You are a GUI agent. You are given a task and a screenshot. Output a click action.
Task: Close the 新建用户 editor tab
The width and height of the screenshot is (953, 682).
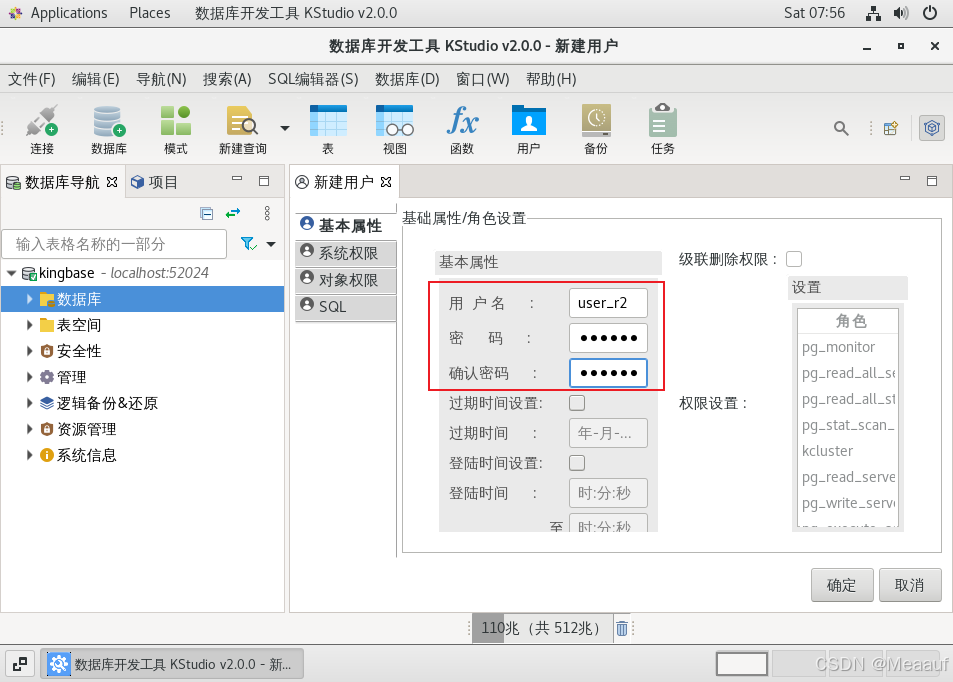tap(386, 182)
